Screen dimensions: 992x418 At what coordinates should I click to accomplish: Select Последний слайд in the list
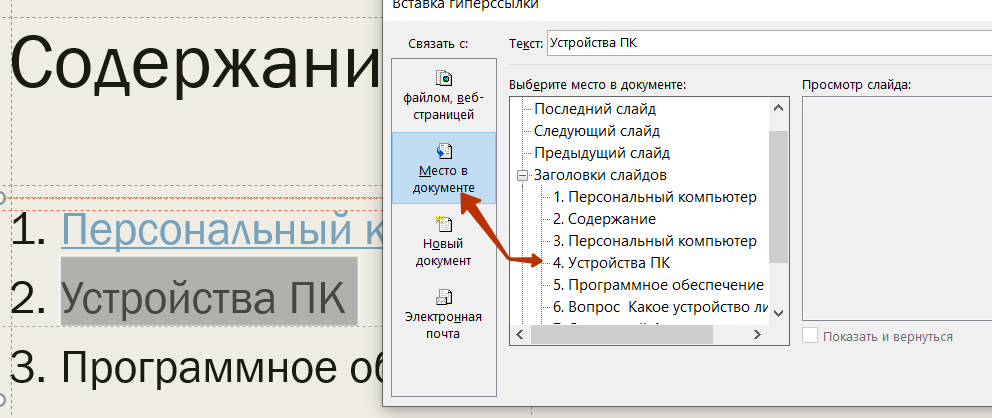(x=595, y=109)
